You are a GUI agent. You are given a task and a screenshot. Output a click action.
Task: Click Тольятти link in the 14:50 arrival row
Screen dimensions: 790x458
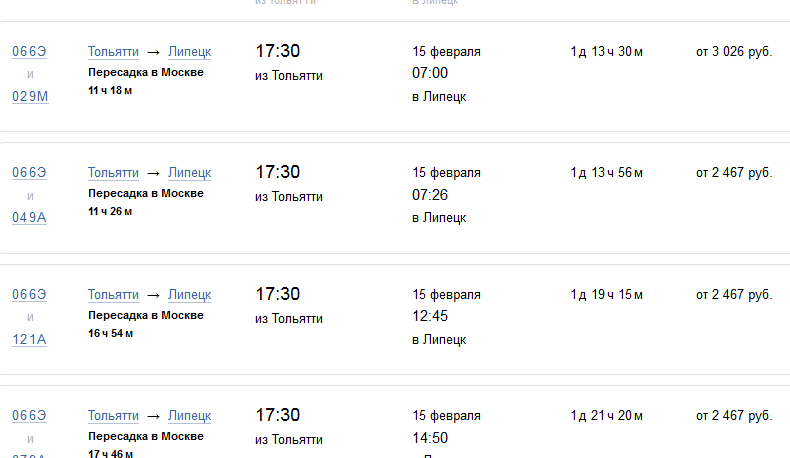coord(113,416)
